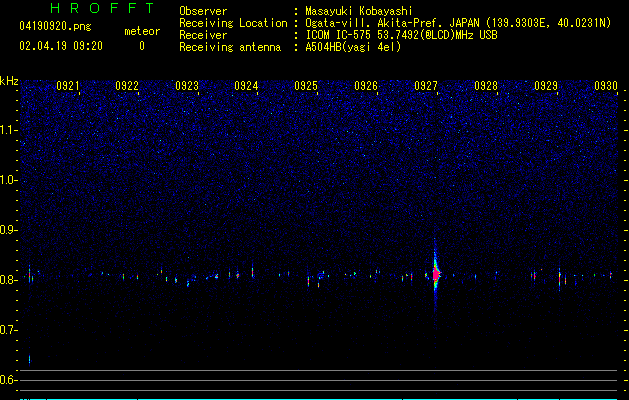
Task: Click the 0922 time marker
Action: point(127,86)
